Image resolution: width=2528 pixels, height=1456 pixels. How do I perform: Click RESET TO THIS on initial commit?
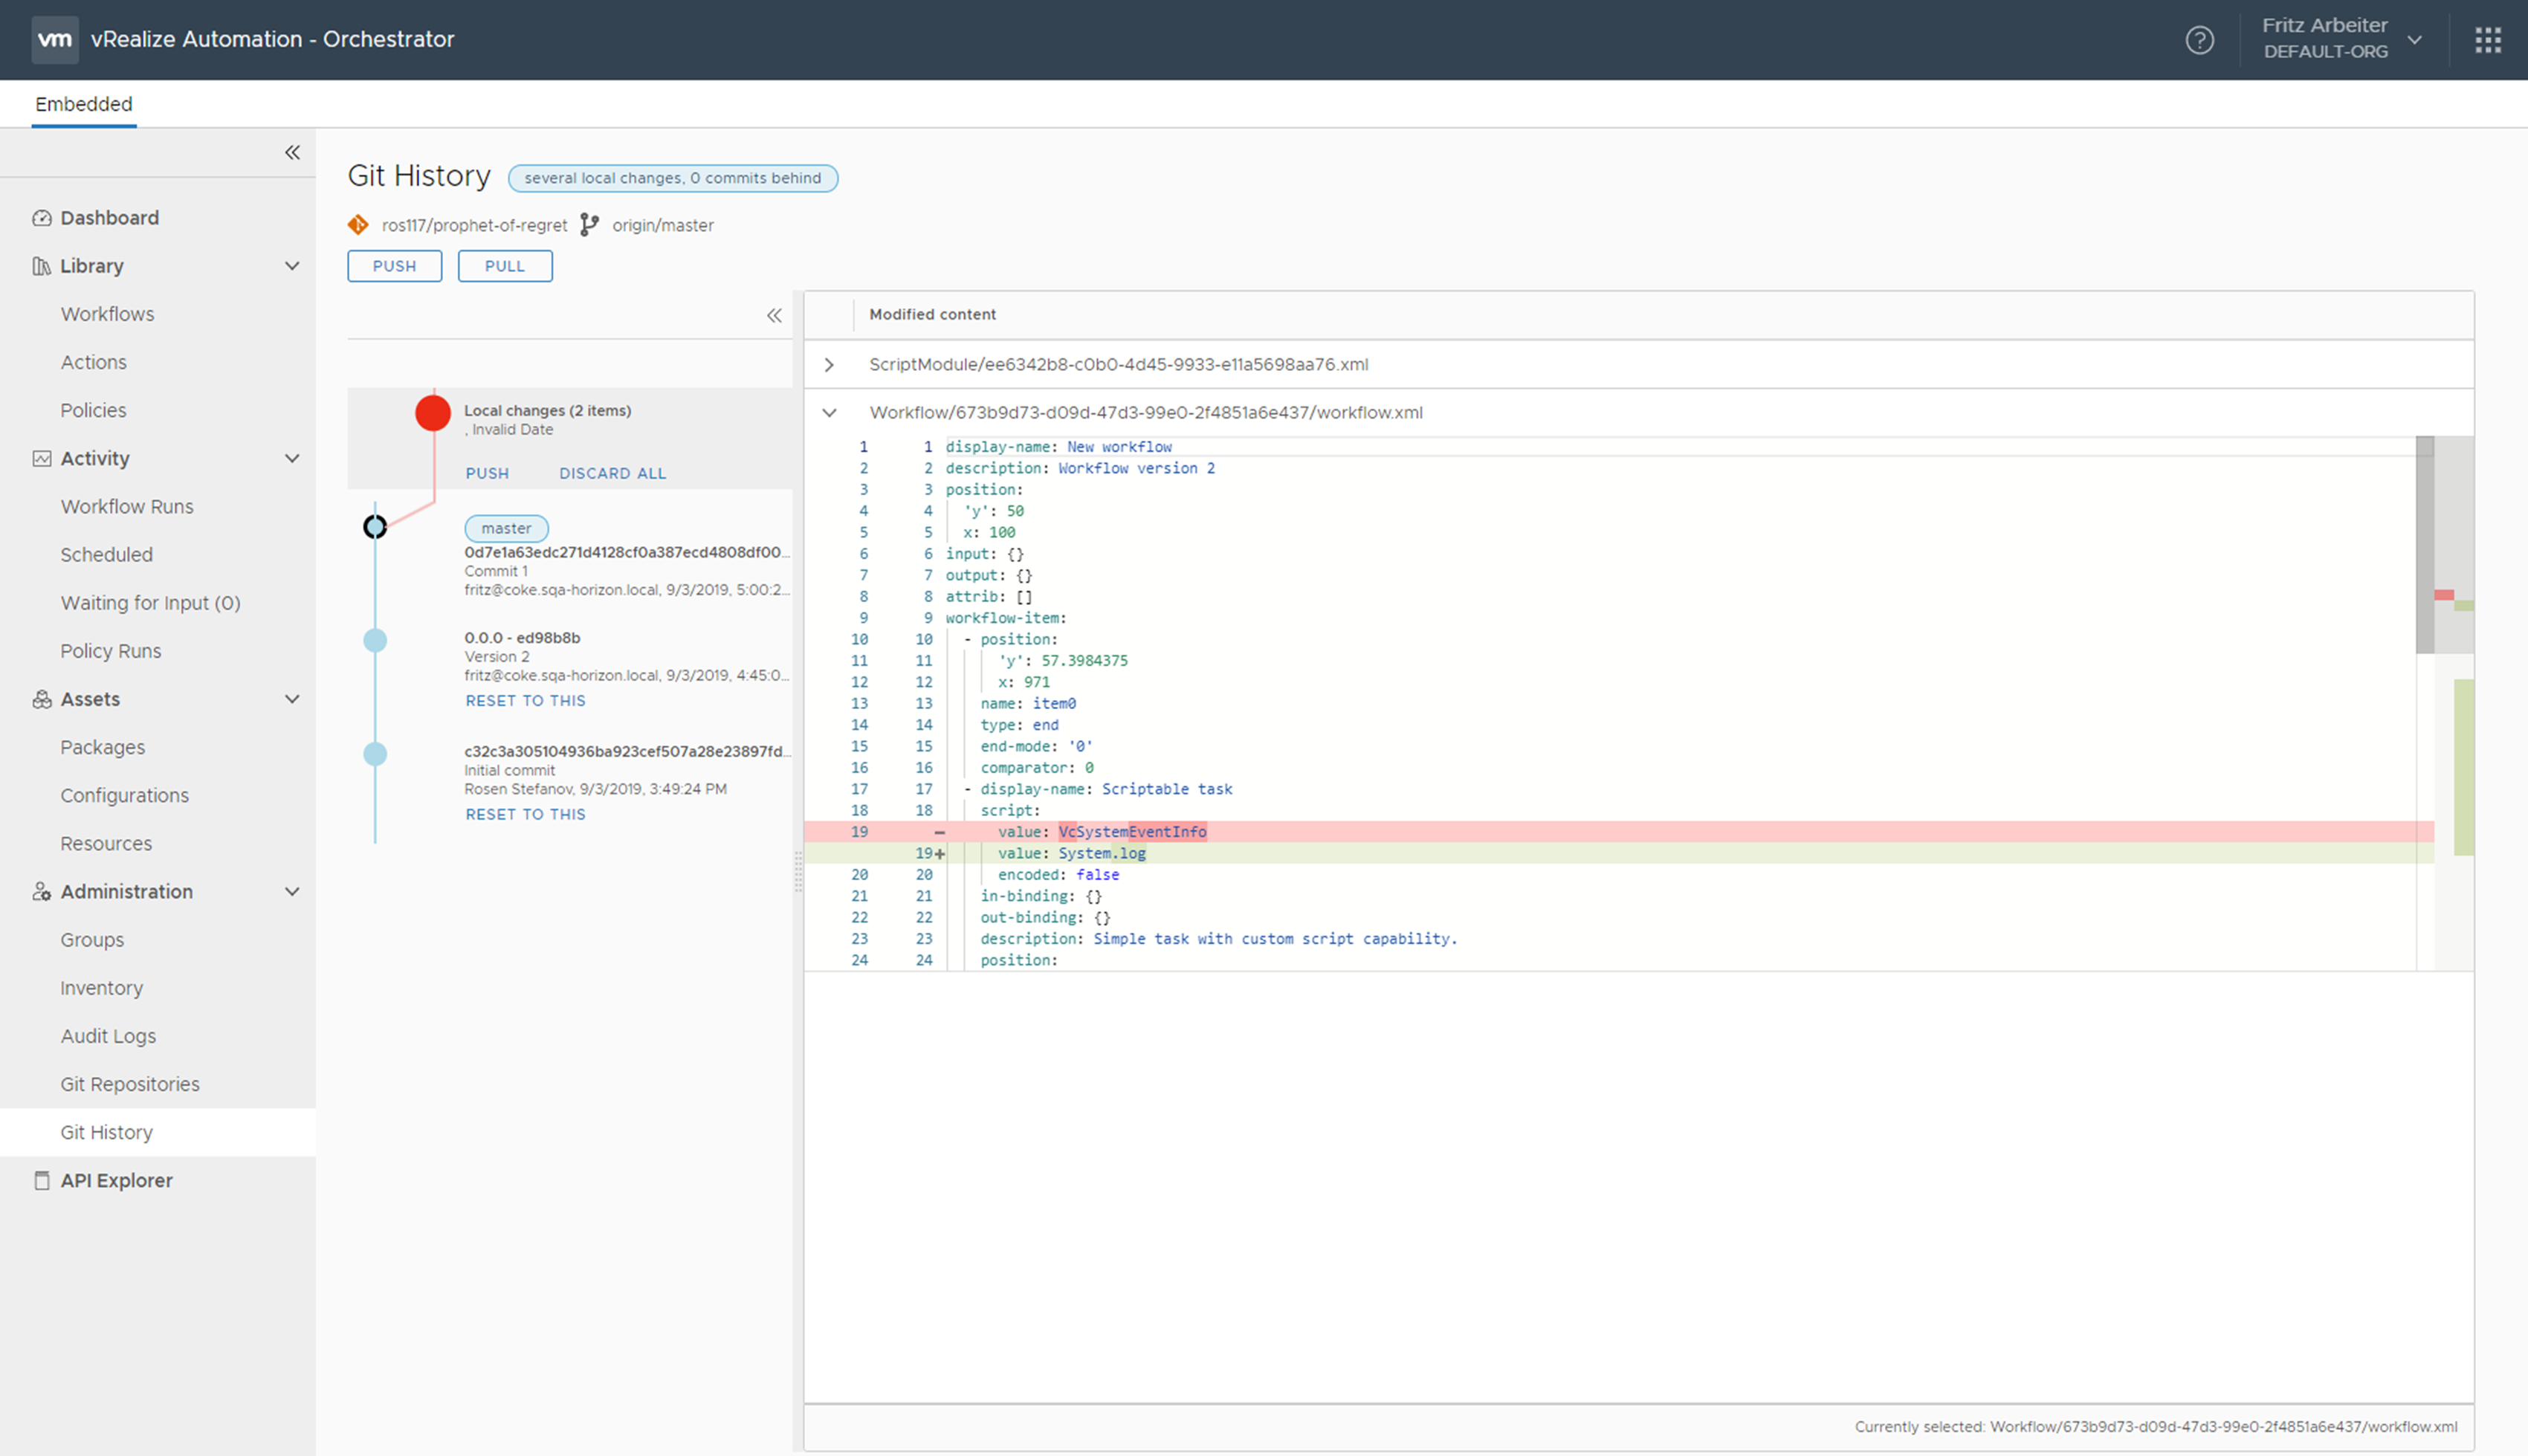(523, 814)
